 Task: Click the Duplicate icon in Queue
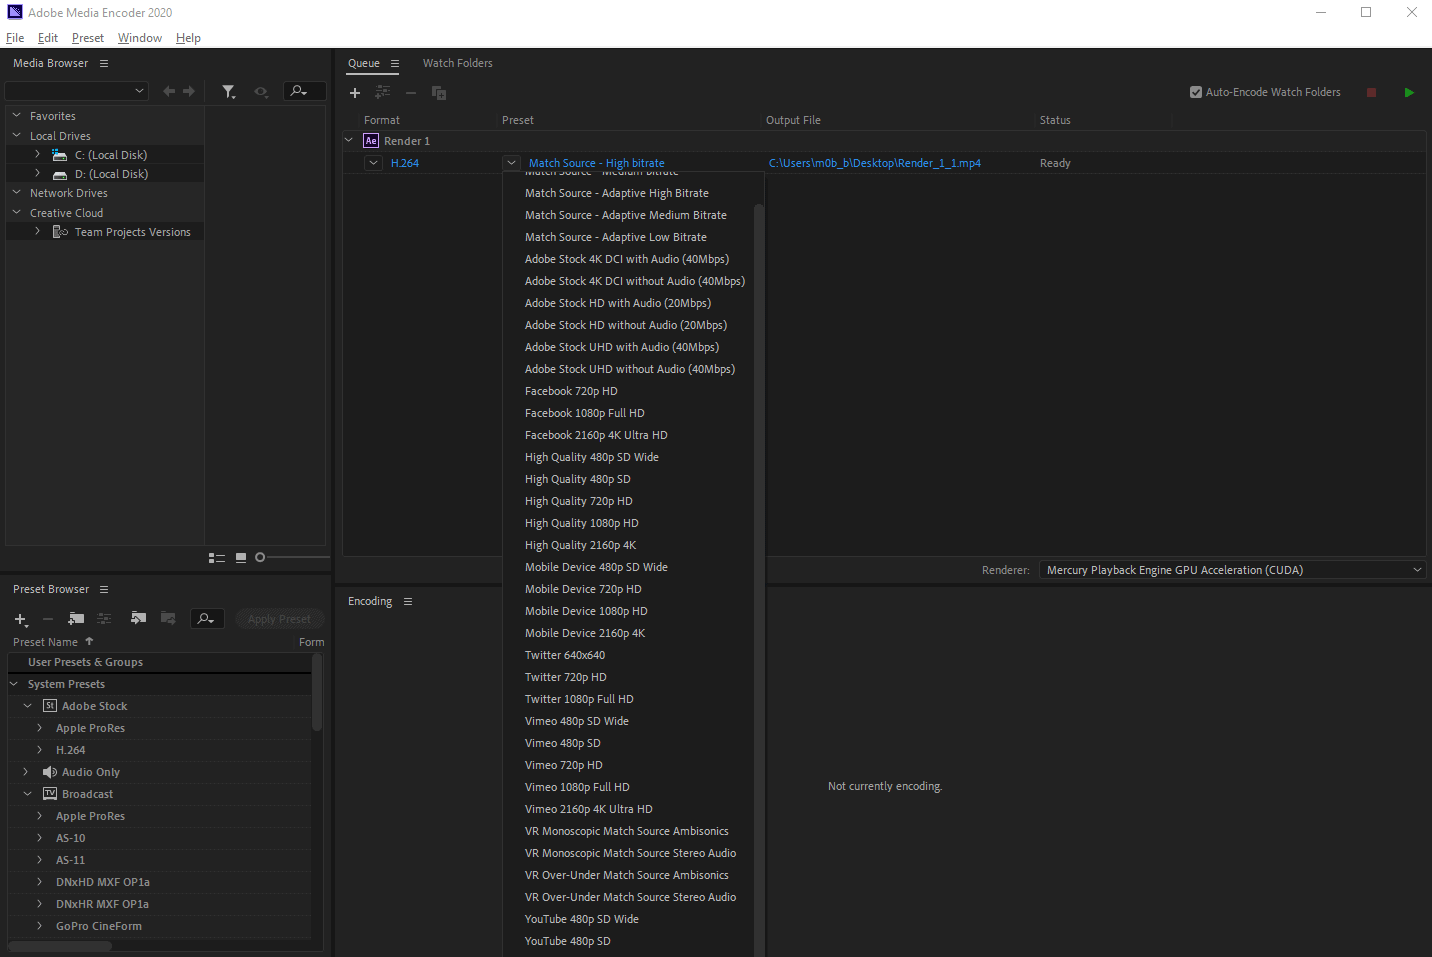(x=439, y=93)
